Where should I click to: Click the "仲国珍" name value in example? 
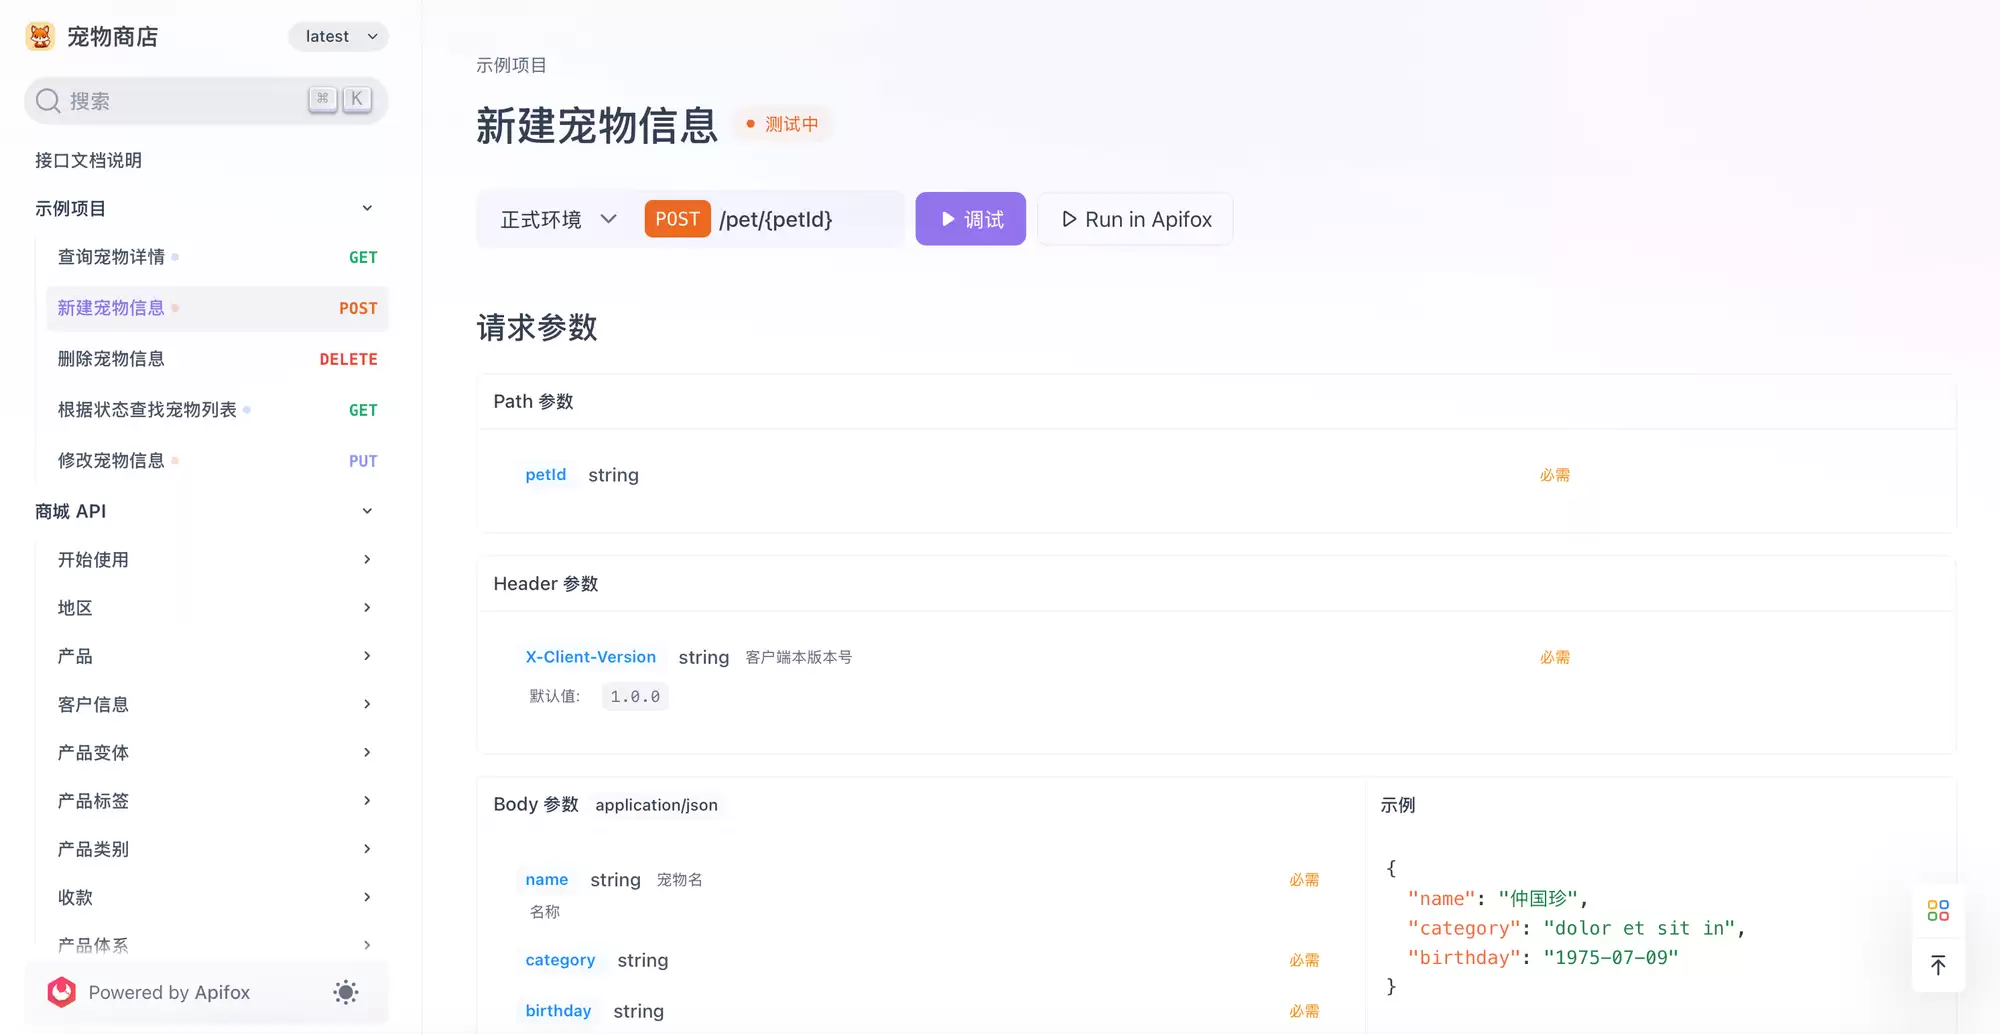click(x=1538, y=899)
